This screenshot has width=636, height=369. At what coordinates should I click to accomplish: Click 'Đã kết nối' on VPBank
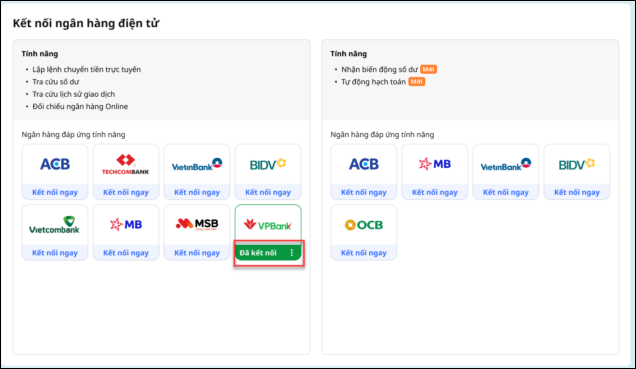point(258,253)
